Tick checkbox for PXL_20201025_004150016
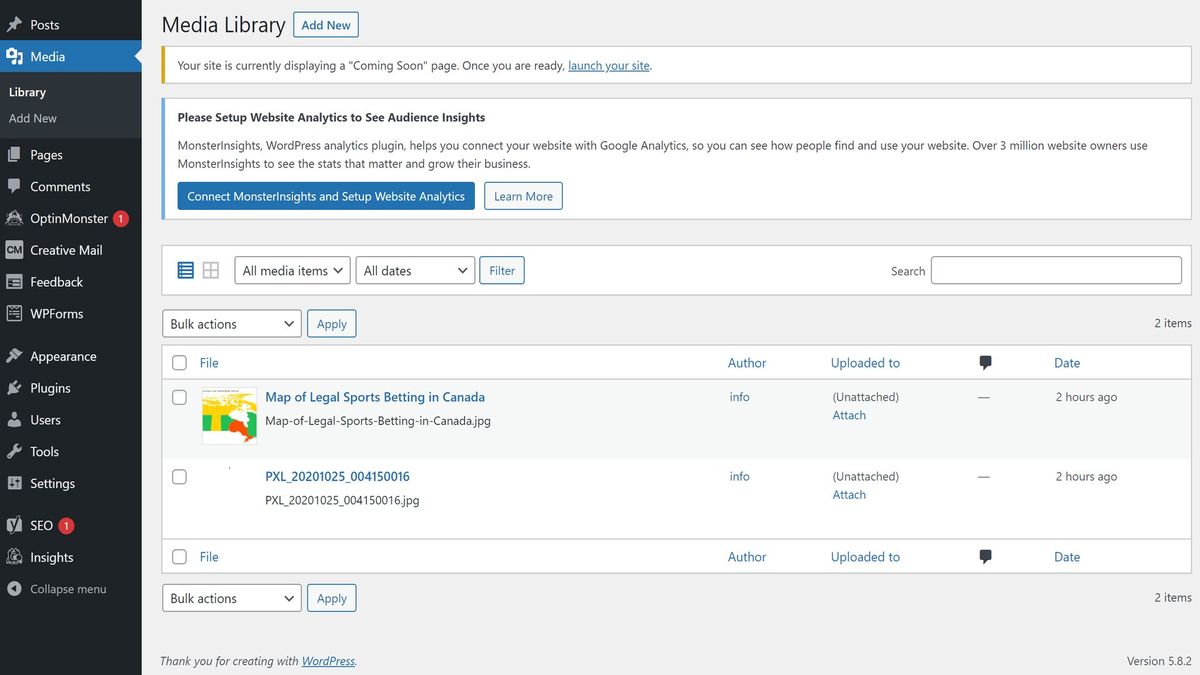 tap(179, 477)
